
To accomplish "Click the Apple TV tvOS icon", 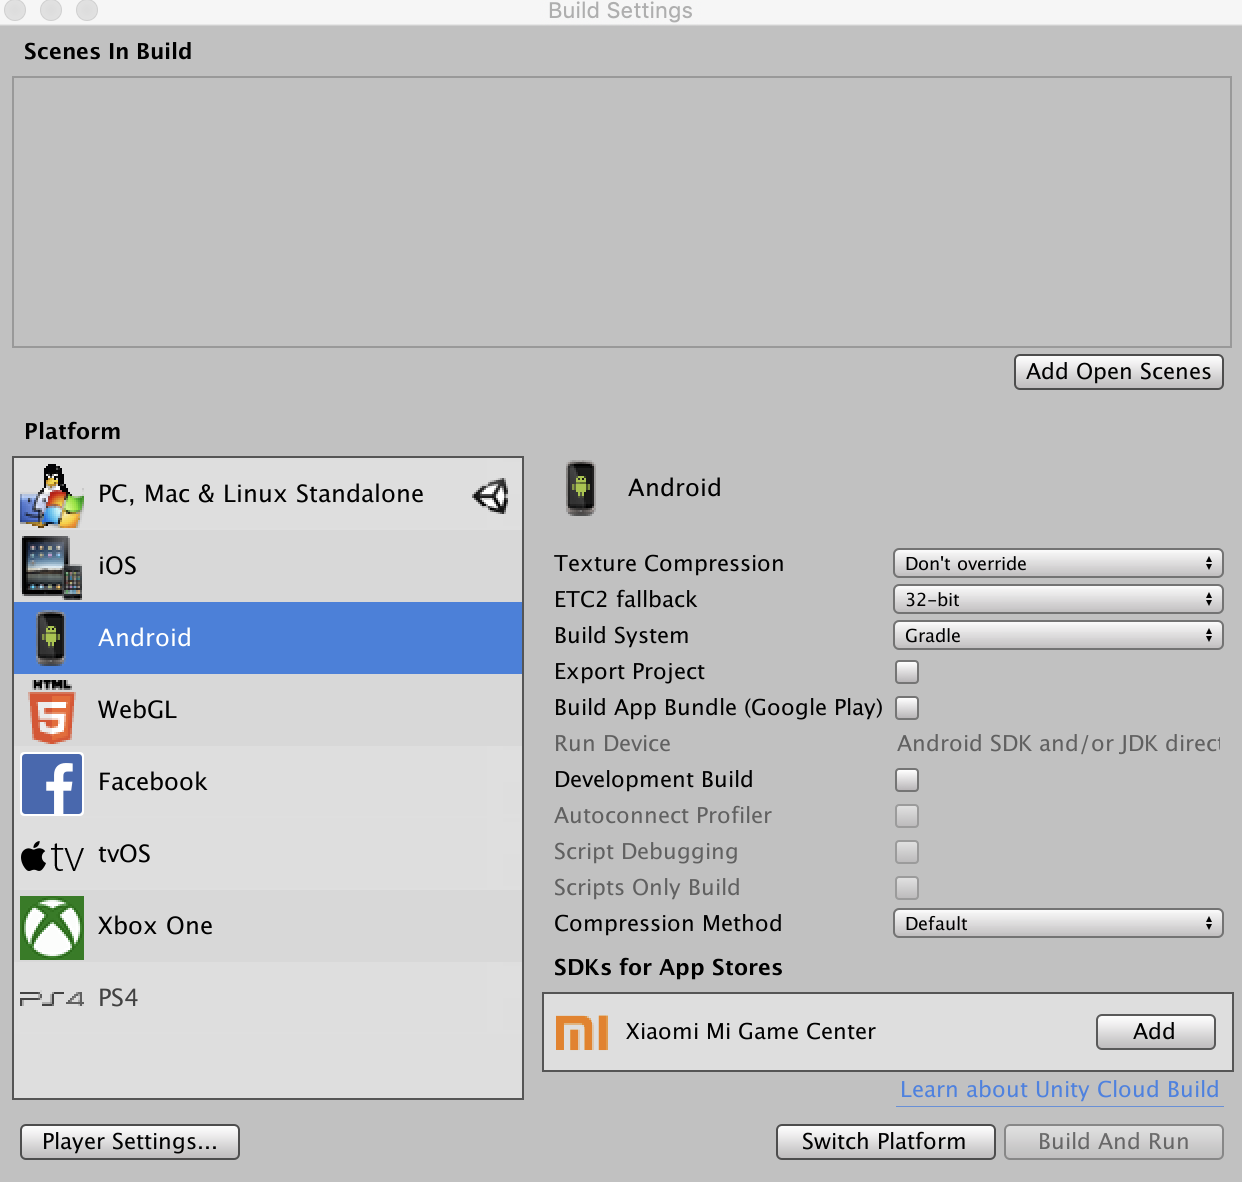I will click(52, 856).
